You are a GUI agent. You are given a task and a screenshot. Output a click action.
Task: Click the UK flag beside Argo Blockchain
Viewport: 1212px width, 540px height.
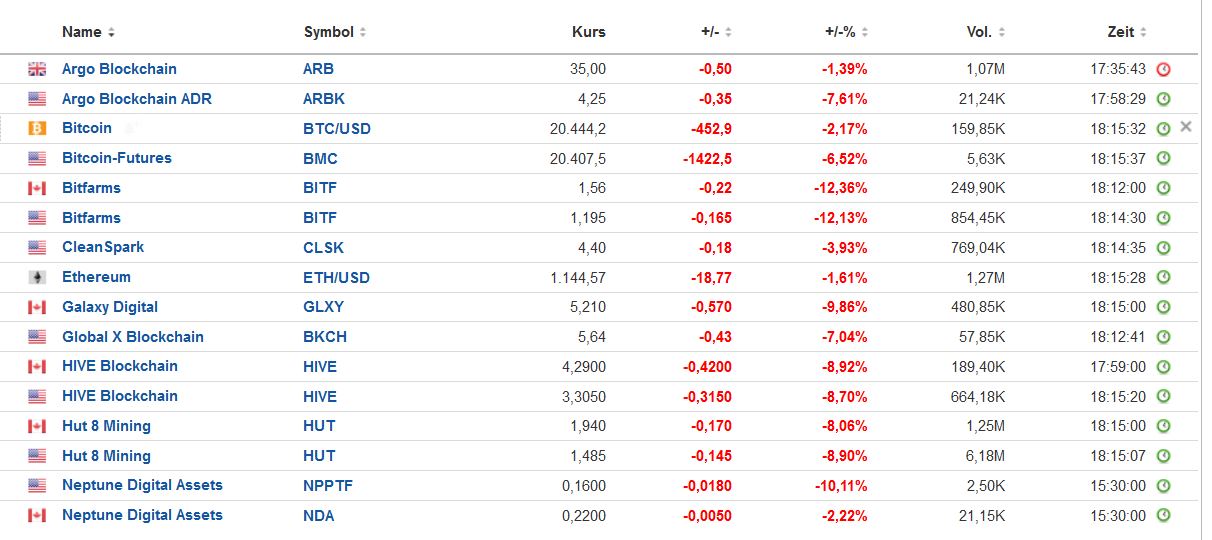[x=37, y=69]
